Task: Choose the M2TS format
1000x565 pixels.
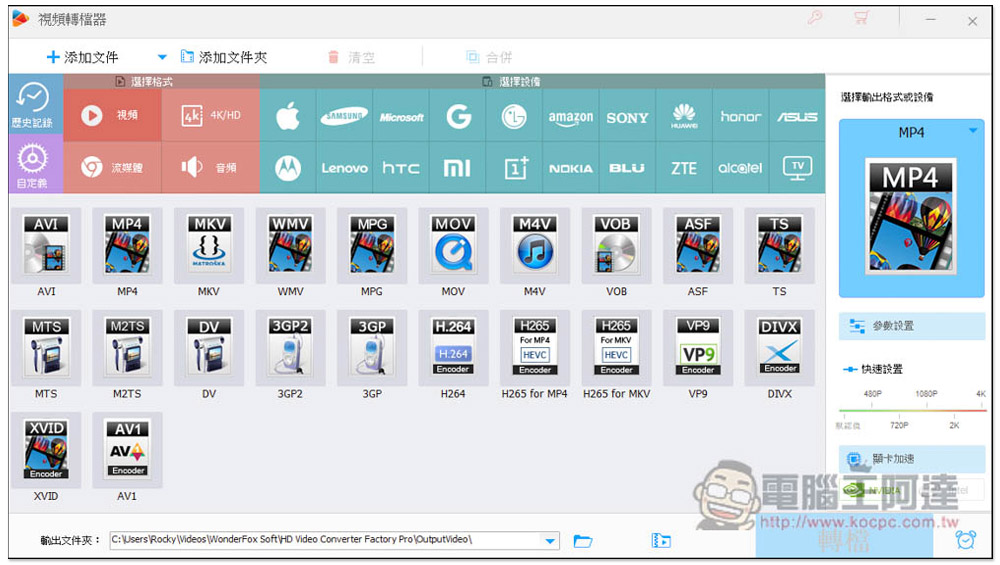Action: tap(128, 348)
